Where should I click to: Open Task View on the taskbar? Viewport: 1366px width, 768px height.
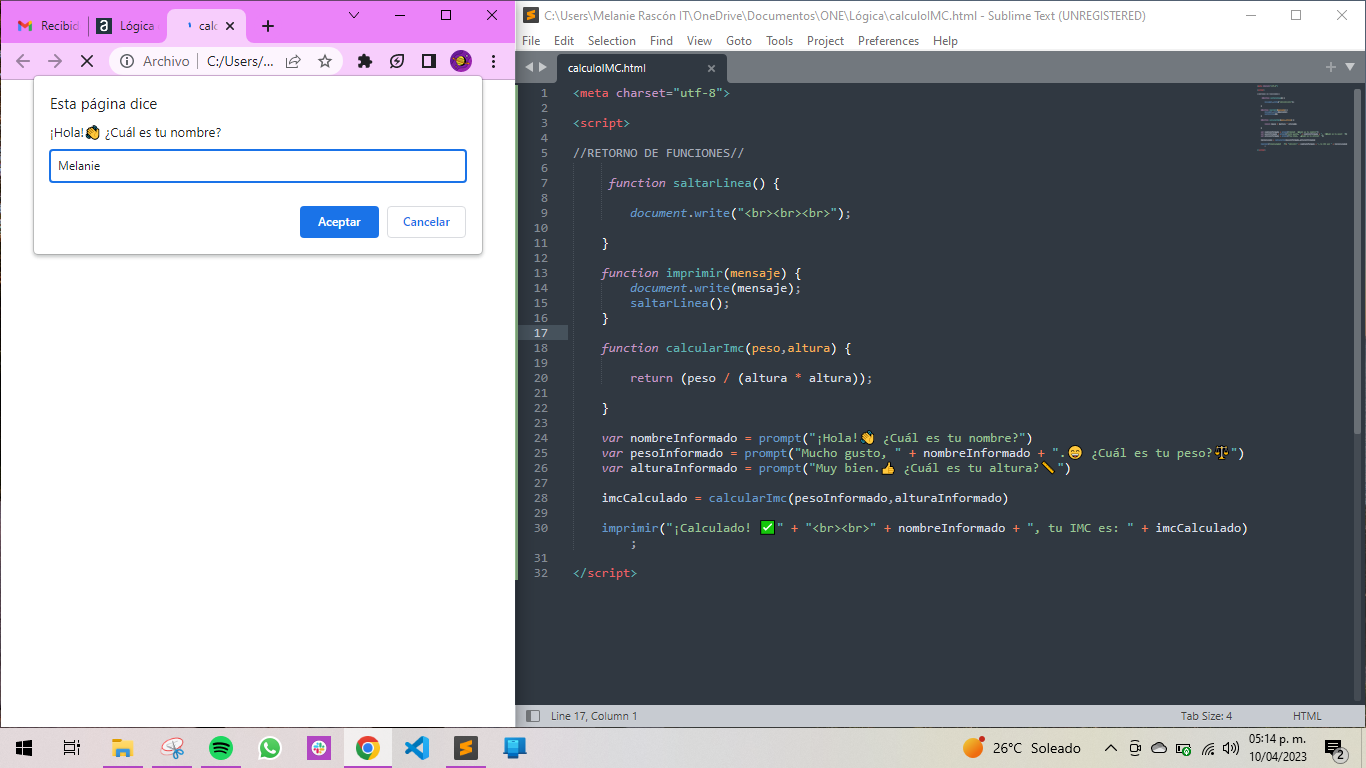72,747
